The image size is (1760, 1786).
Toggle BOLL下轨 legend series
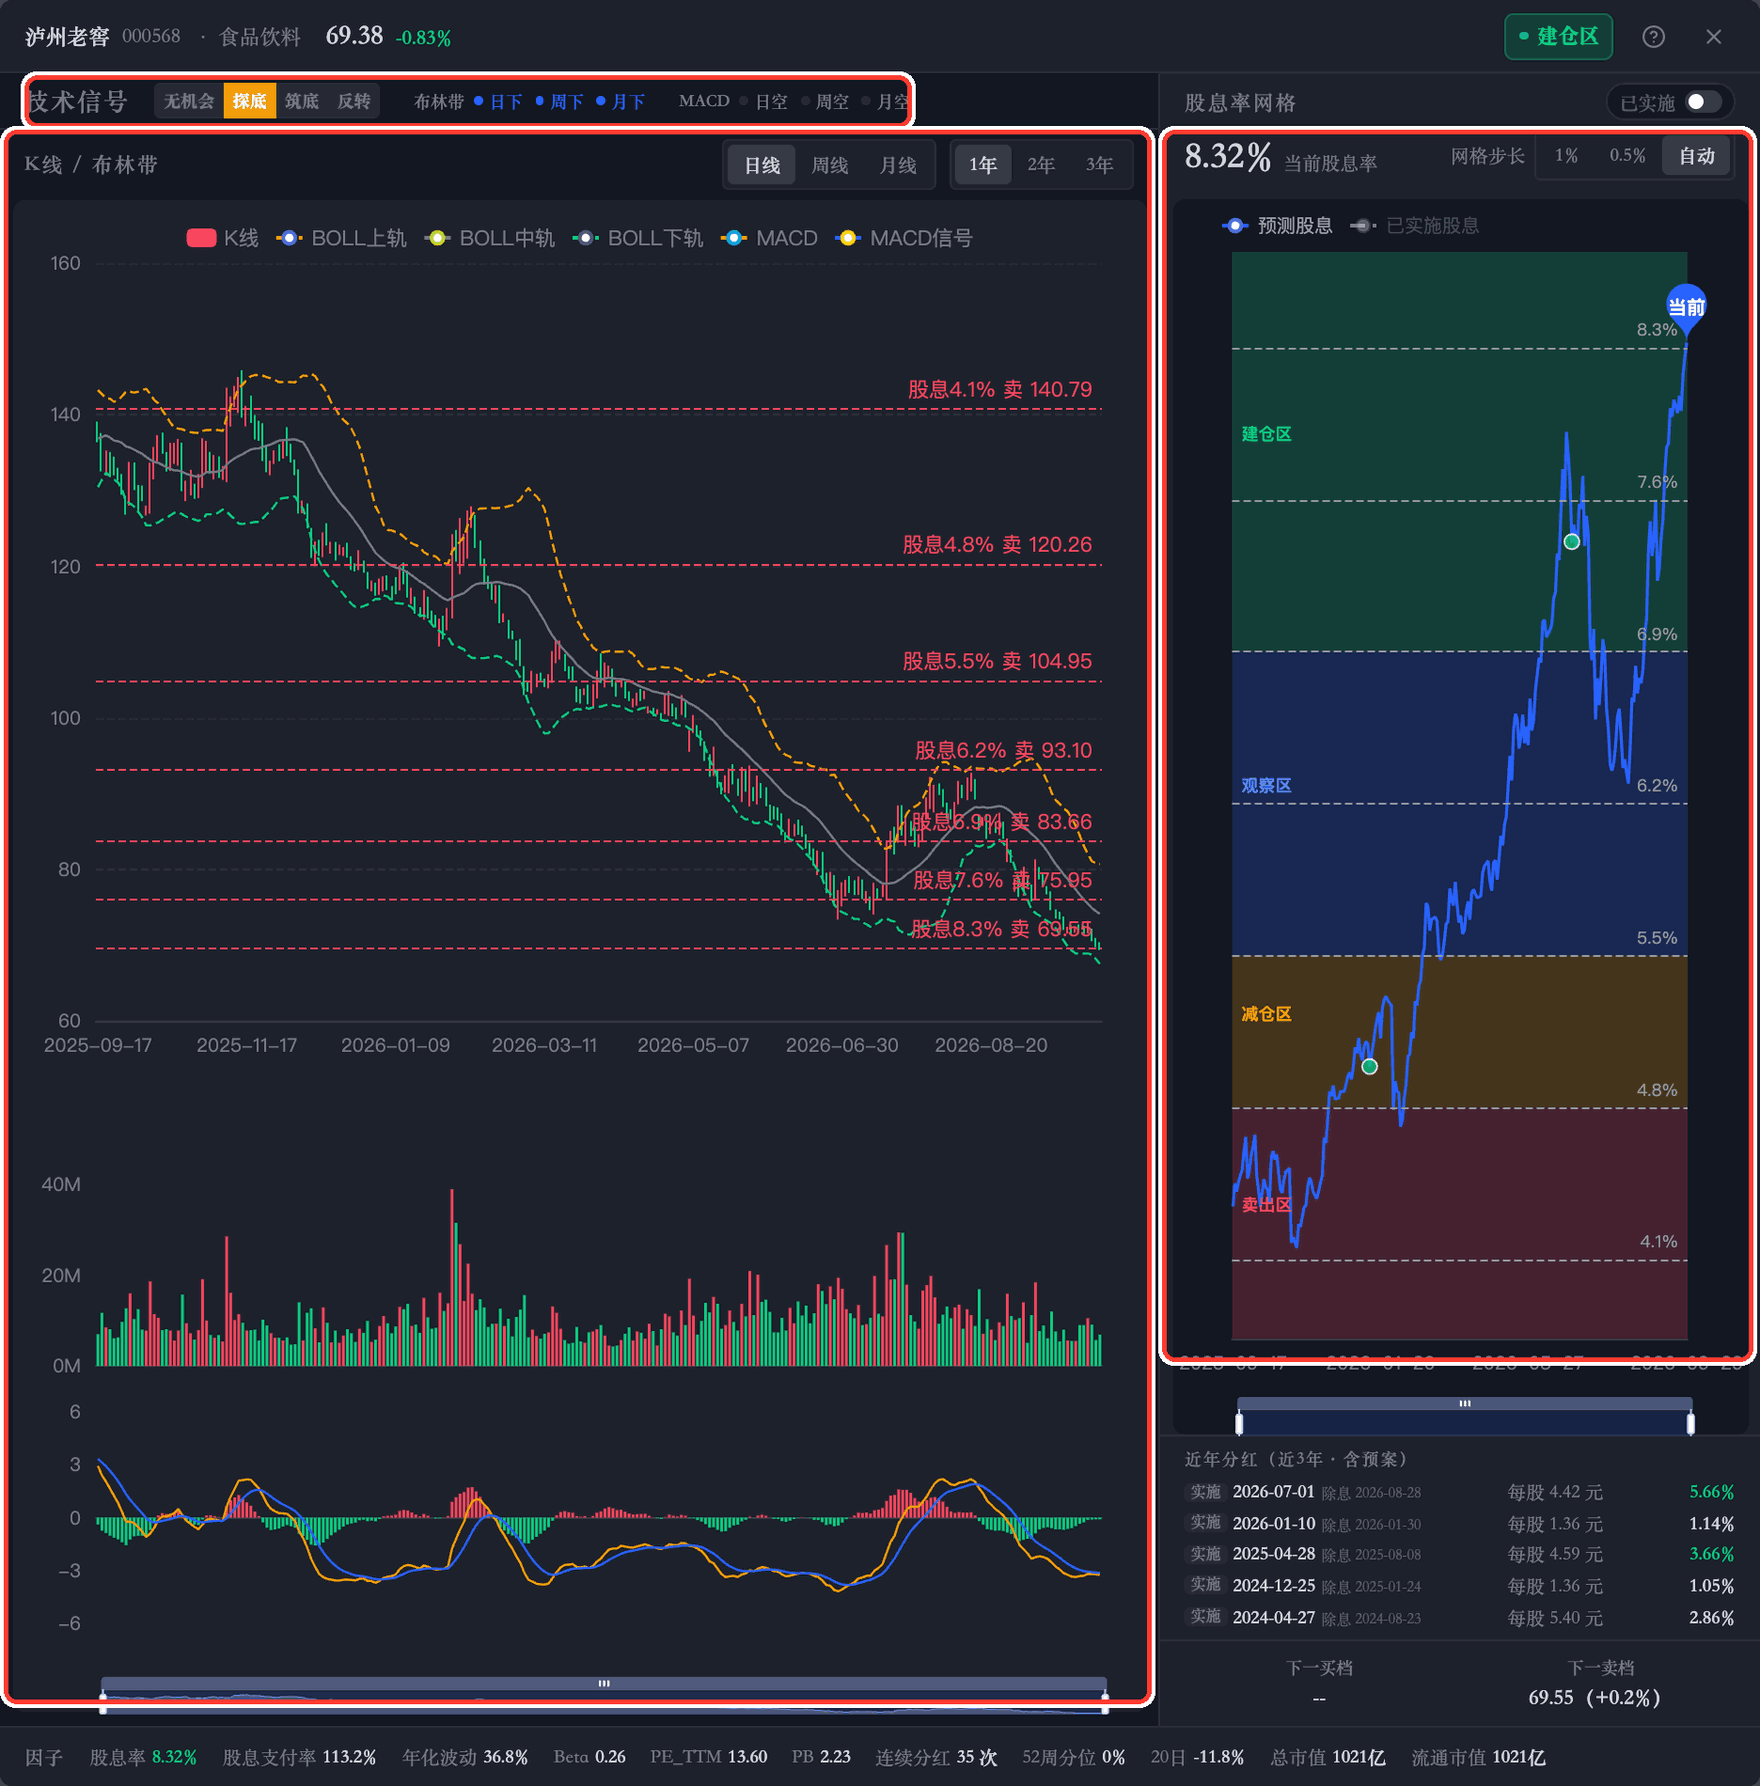pos(638,238)
